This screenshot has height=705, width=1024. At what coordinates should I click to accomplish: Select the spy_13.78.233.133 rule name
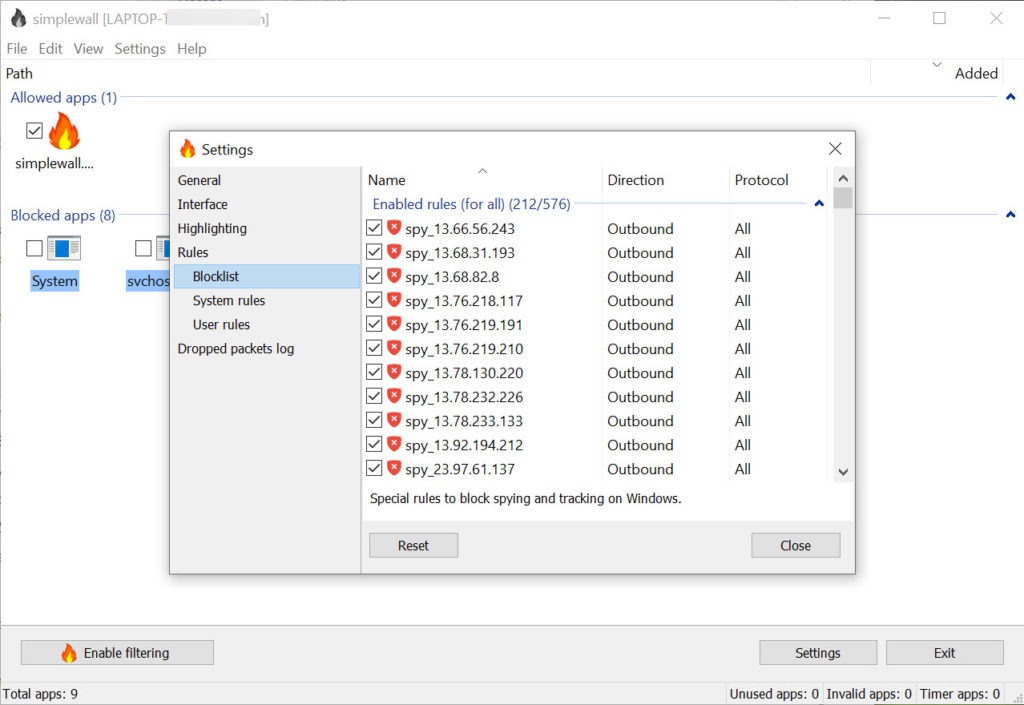(464, 421)
